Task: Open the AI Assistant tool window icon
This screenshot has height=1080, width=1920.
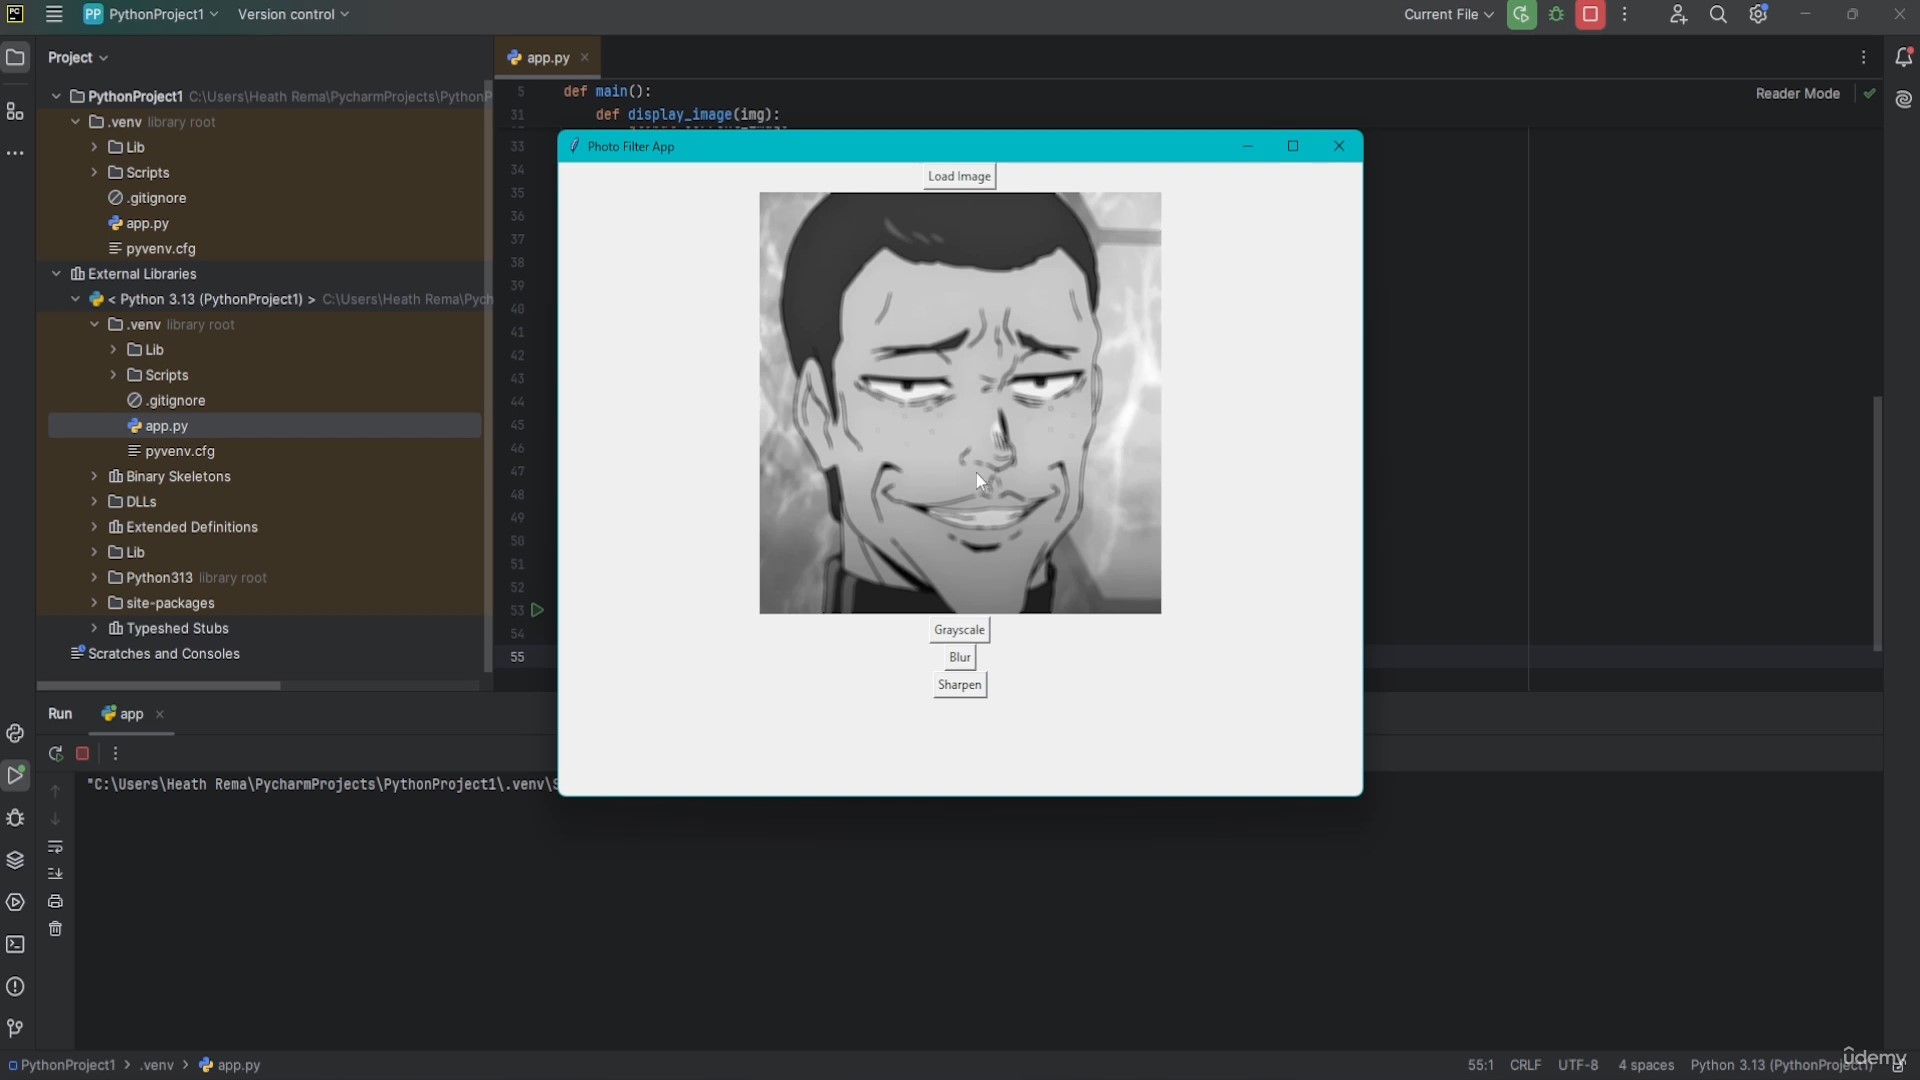Action: (1903, 99)
